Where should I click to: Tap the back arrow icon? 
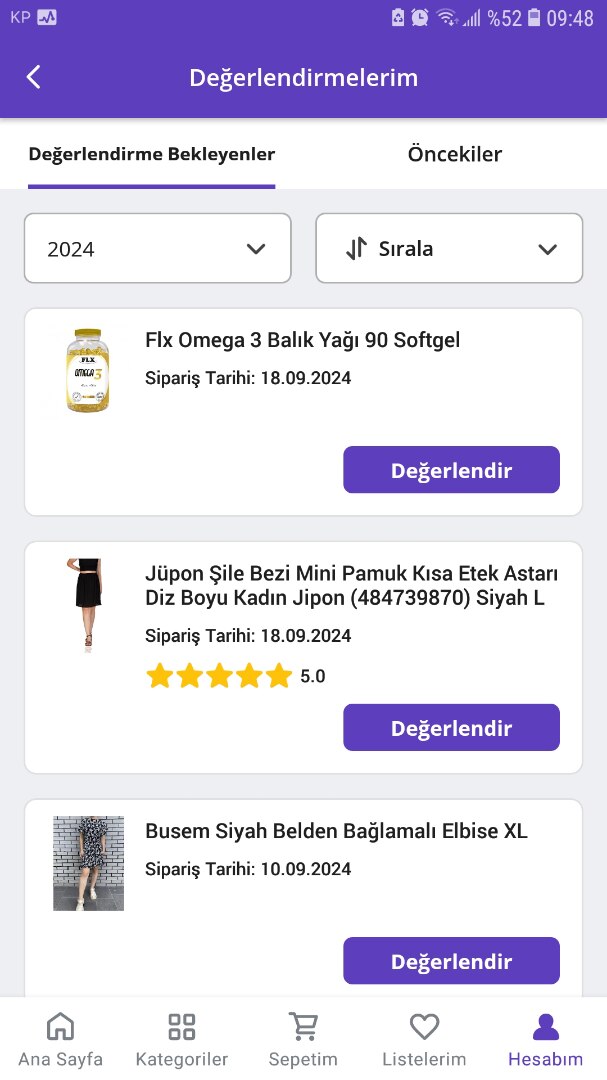[34, 77]
